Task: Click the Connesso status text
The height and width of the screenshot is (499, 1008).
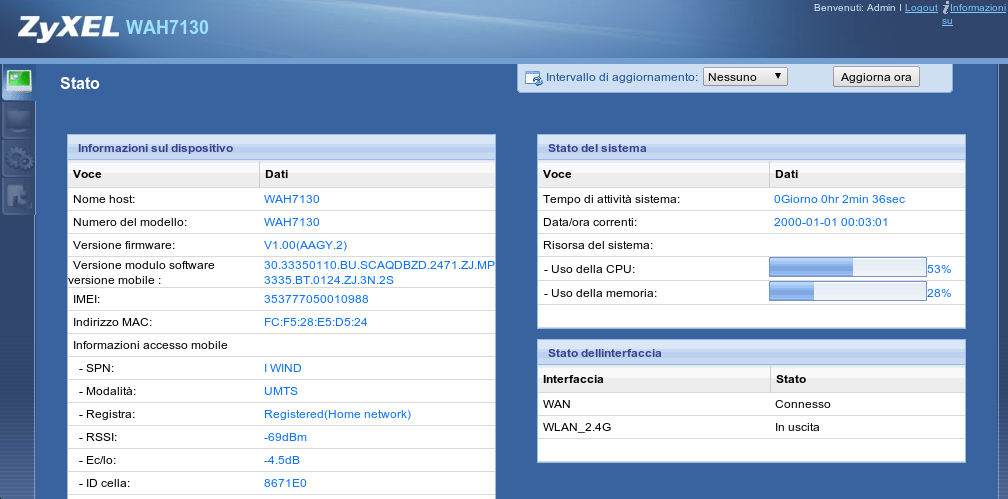Action: [x=803, y=404]
